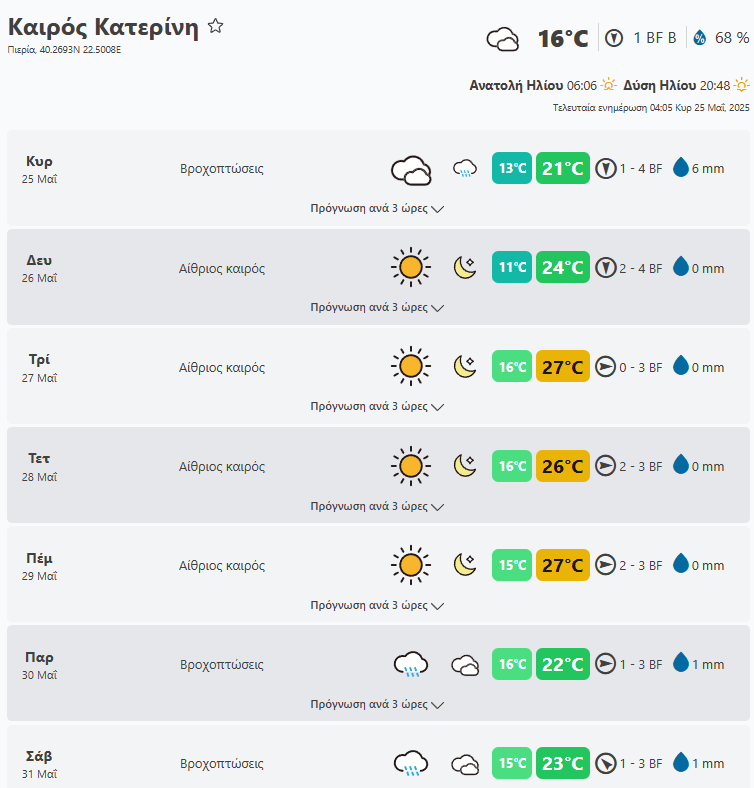
Task: Expand 3-hour forecast for Wednesday 28 Μαΐ
Action: pos(377,506)
